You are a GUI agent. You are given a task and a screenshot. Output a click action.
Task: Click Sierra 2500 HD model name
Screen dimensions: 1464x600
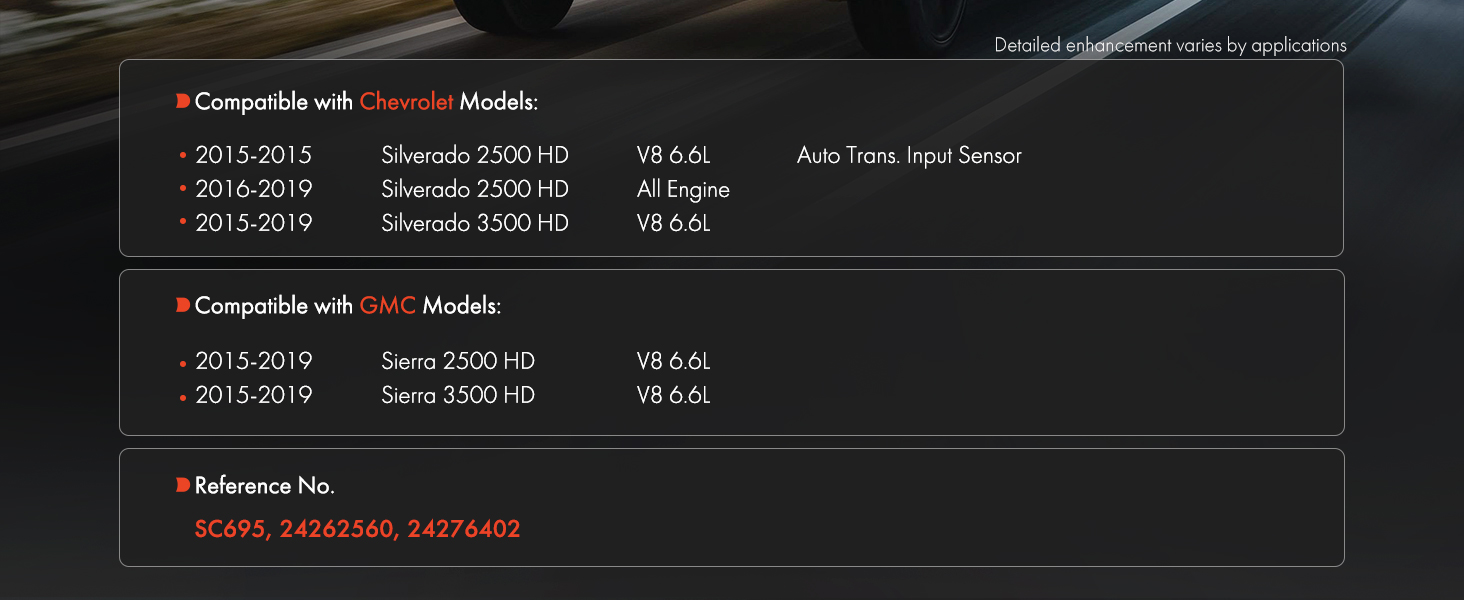[458, 361]
